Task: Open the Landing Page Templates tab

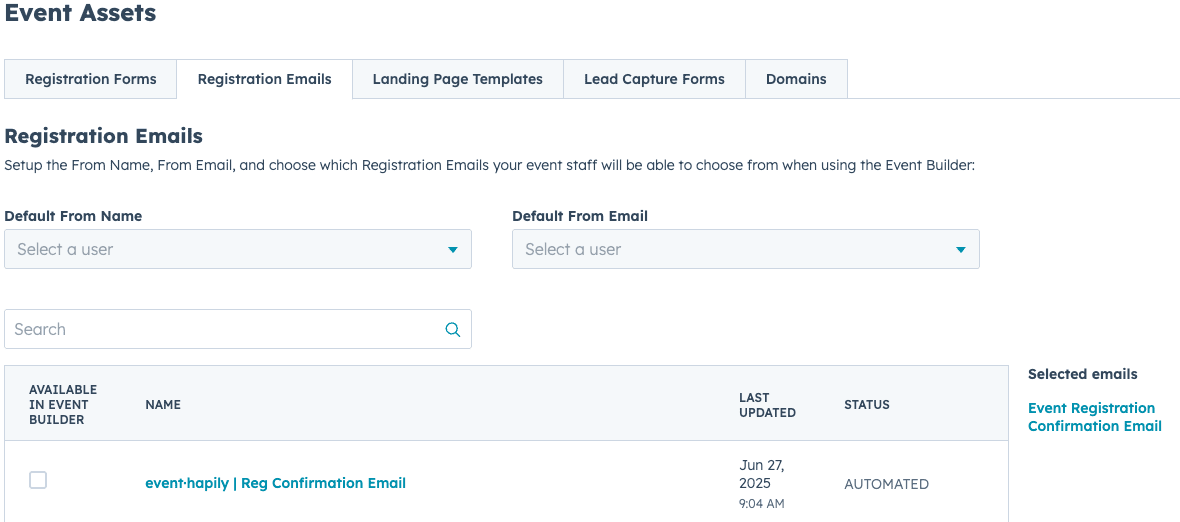Action: (x=457, y=79)
